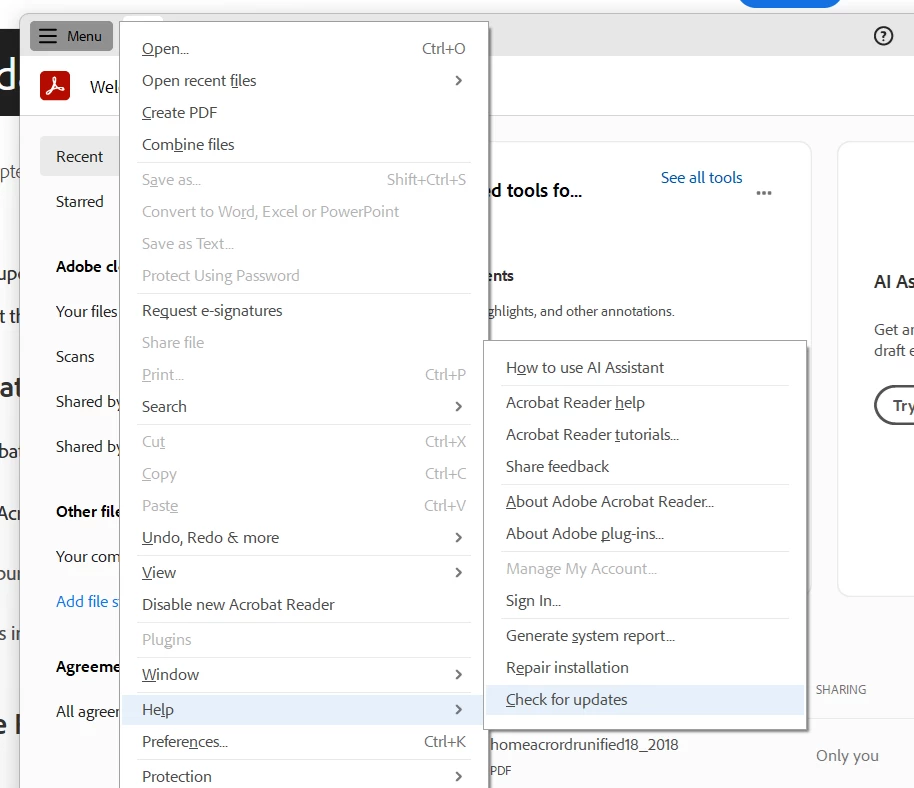The width and height of the screenshot is (914, 788).
Task: Expand the Help submenu
Action: 303,710
